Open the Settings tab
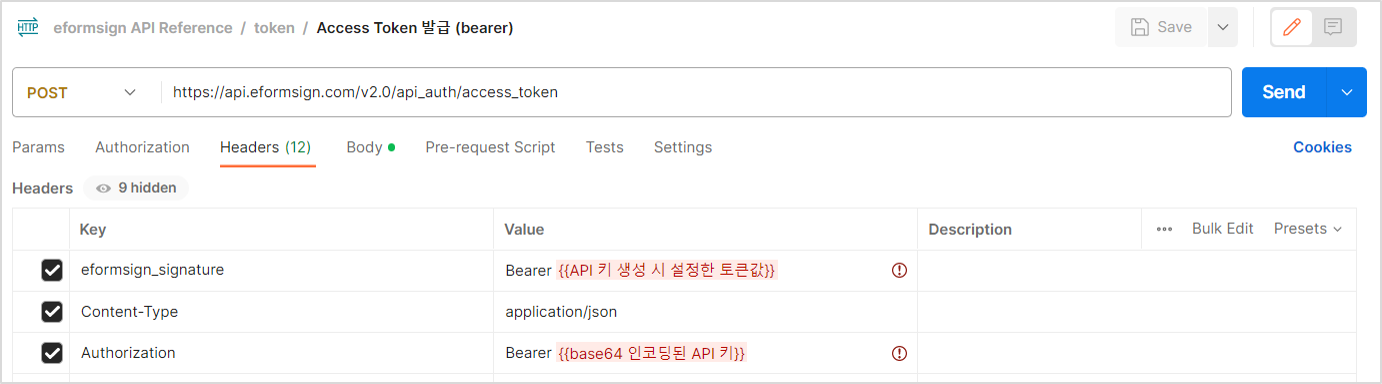The height and width of the screenshot is (384, 1382). (683, 147)
